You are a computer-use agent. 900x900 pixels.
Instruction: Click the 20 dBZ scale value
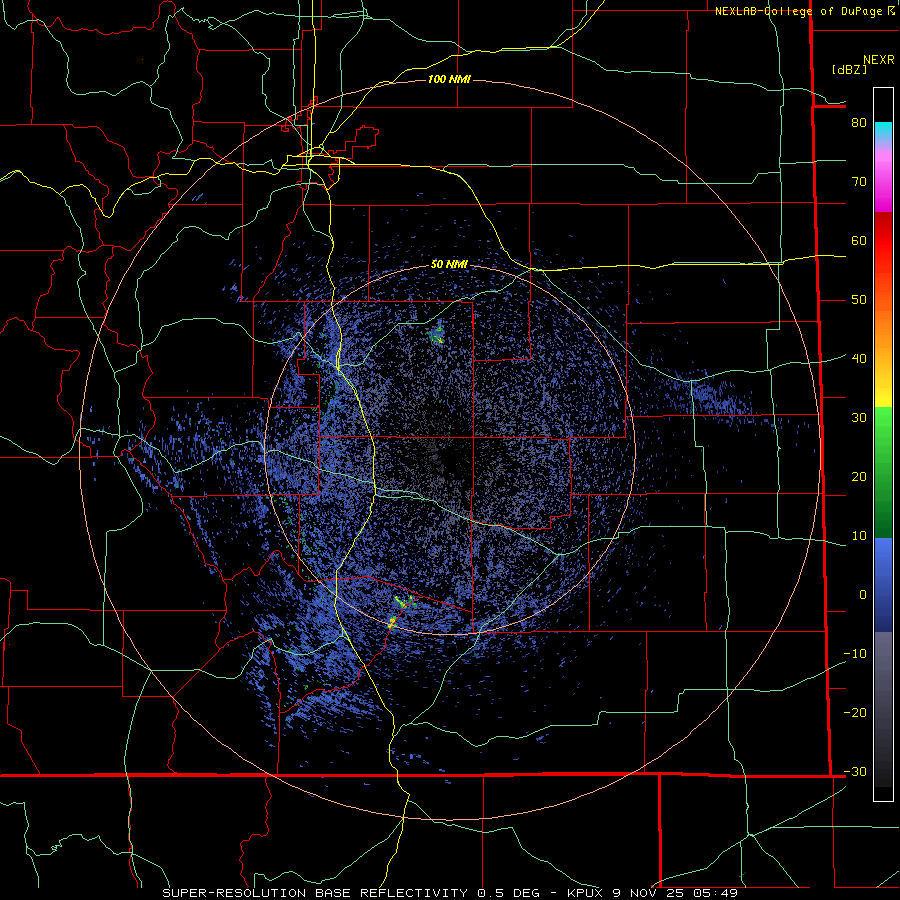(x=859, y=477)
